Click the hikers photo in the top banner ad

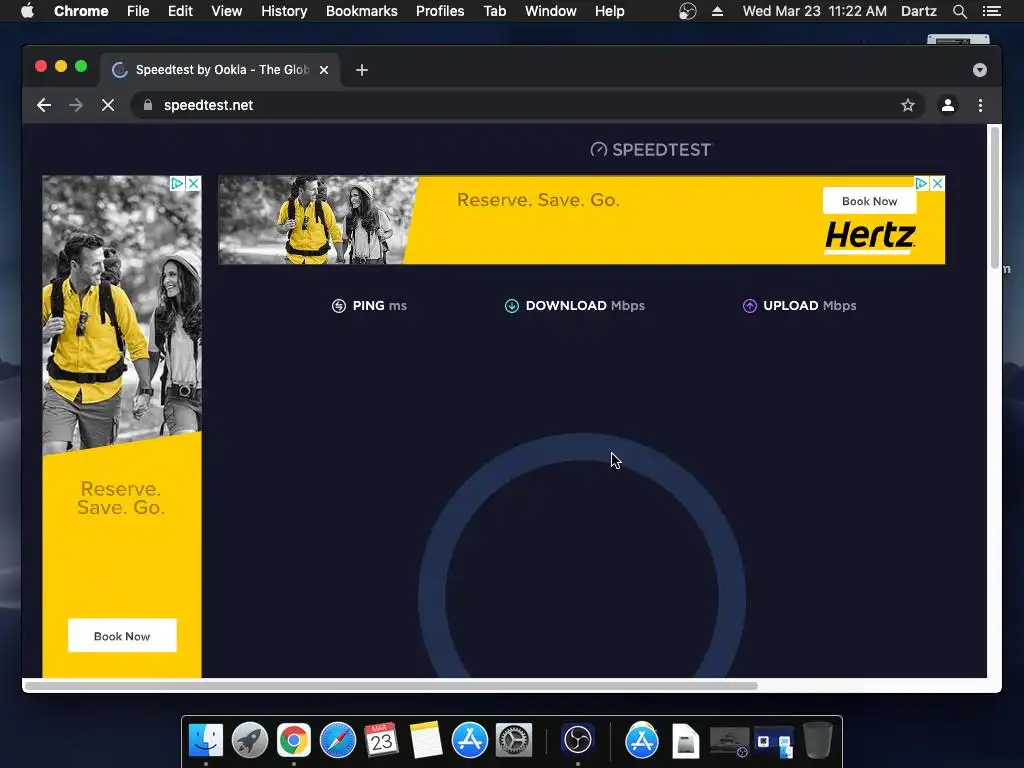pos(317,220)
